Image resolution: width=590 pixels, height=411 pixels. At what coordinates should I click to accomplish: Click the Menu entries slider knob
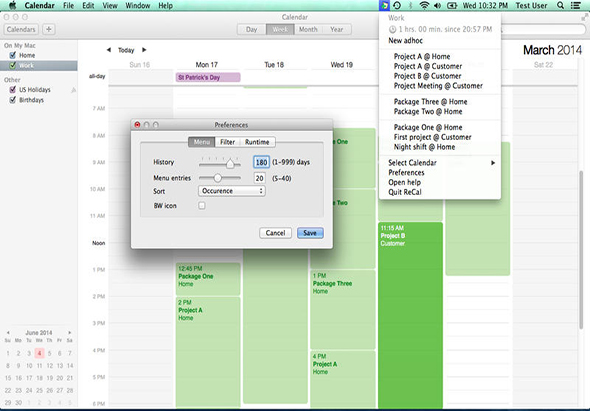[x=217, y=178]
